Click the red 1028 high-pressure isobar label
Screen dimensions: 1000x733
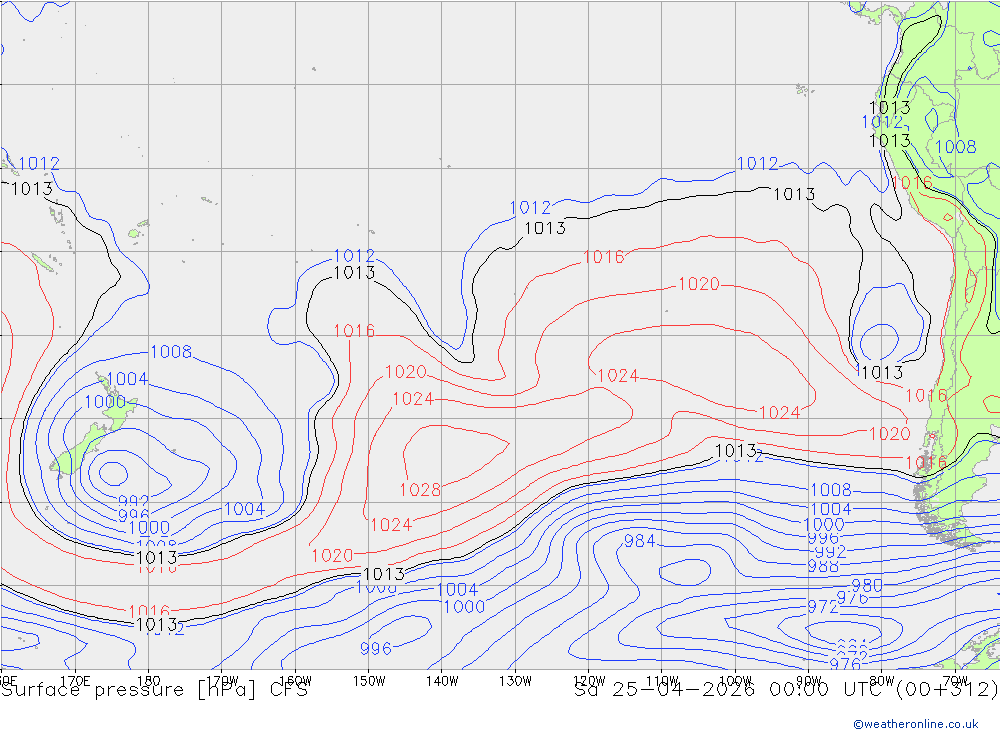(x=420, y=490)
